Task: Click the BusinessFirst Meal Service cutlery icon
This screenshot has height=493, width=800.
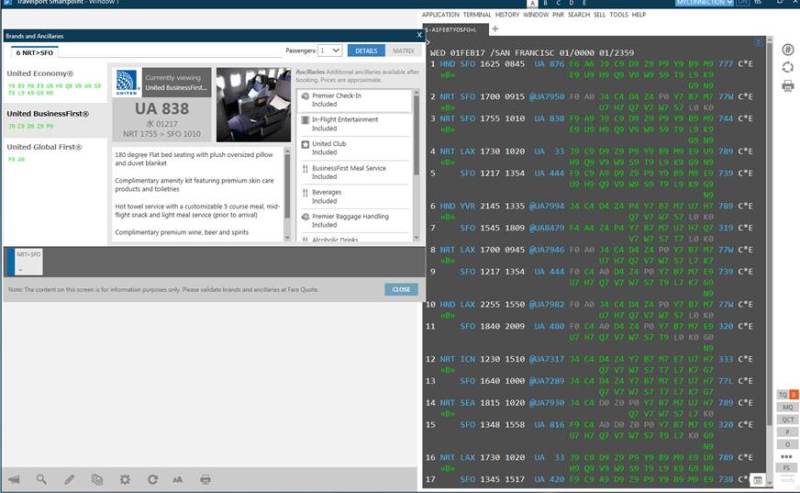Action: [305, 168]
